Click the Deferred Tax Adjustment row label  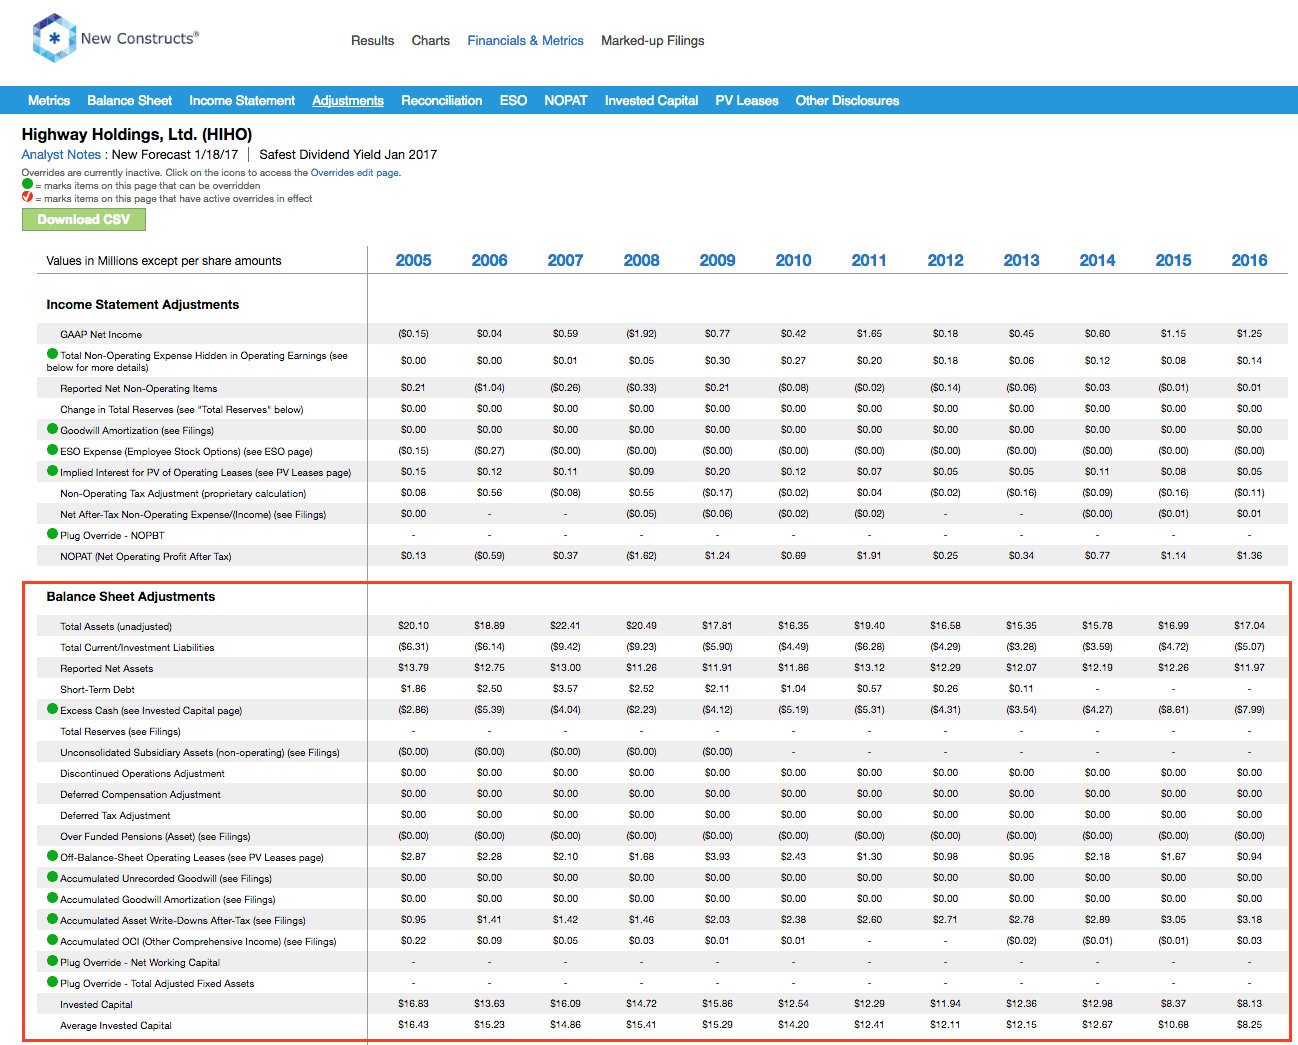pyautogui.click(x=115, y=815)
